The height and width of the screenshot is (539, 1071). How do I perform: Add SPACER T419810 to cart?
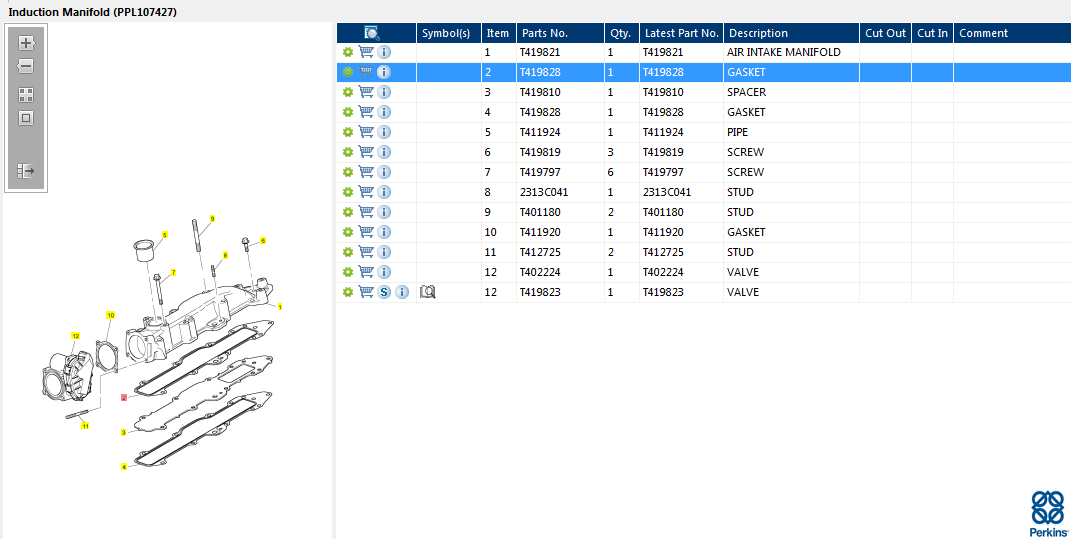point(366,92)
